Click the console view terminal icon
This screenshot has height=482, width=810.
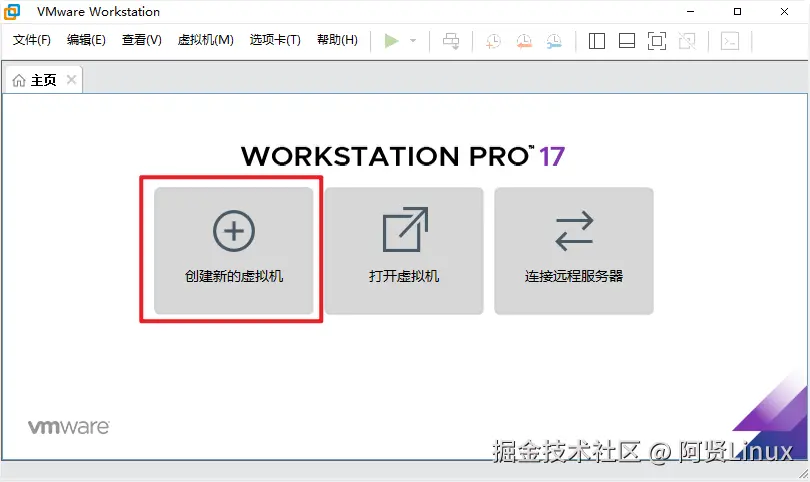pyautogui.click(x=730, y=41)
